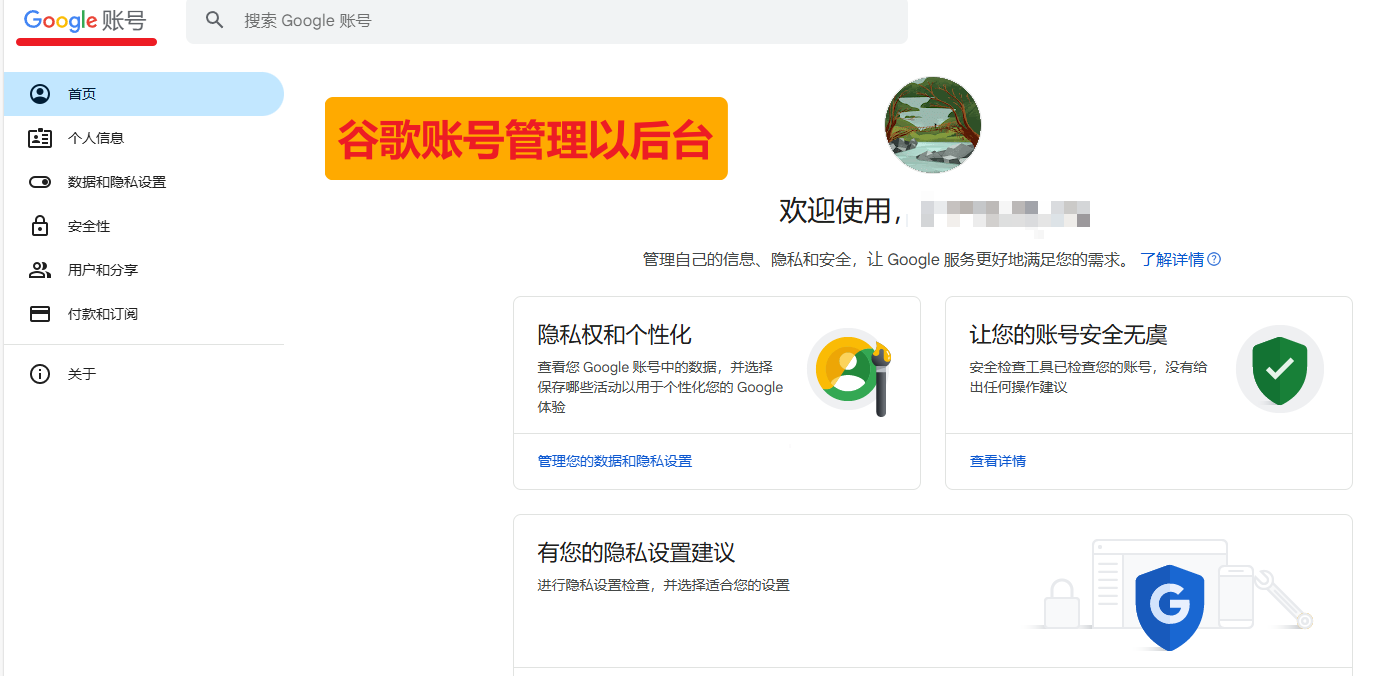Open the 首页 sidebar item

point(142,94)
